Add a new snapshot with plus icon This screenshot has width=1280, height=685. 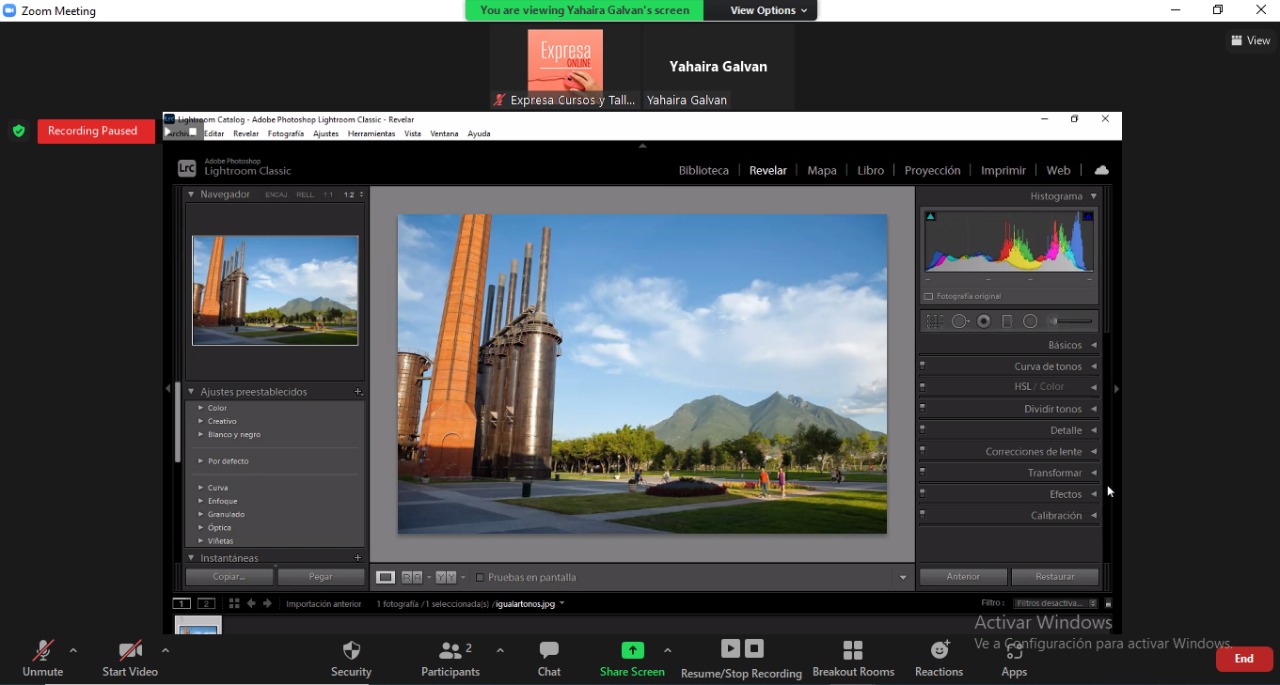tap(358, 558)
